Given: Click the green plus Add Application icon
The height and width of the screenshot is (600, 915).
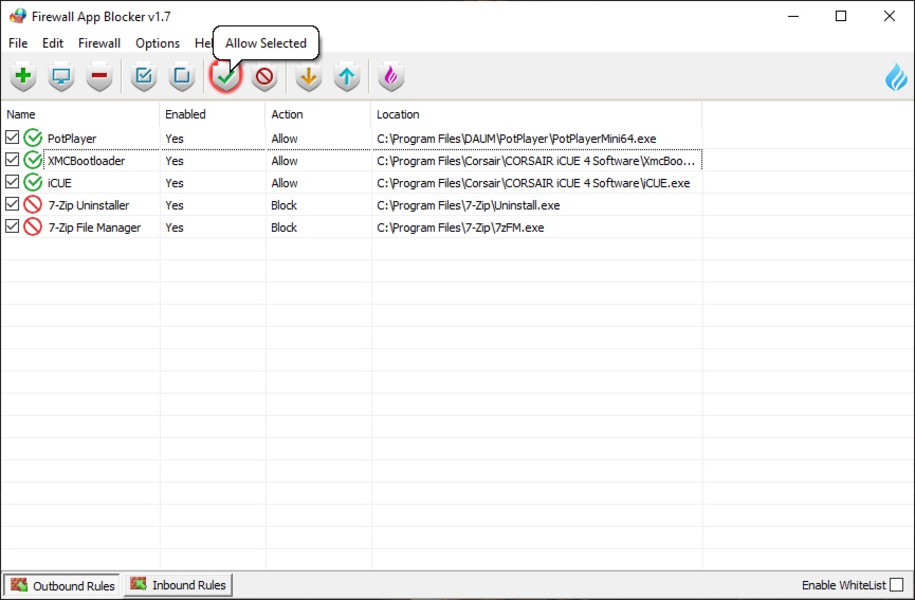Looking at the screenshot, I should [x=23, y=76].
